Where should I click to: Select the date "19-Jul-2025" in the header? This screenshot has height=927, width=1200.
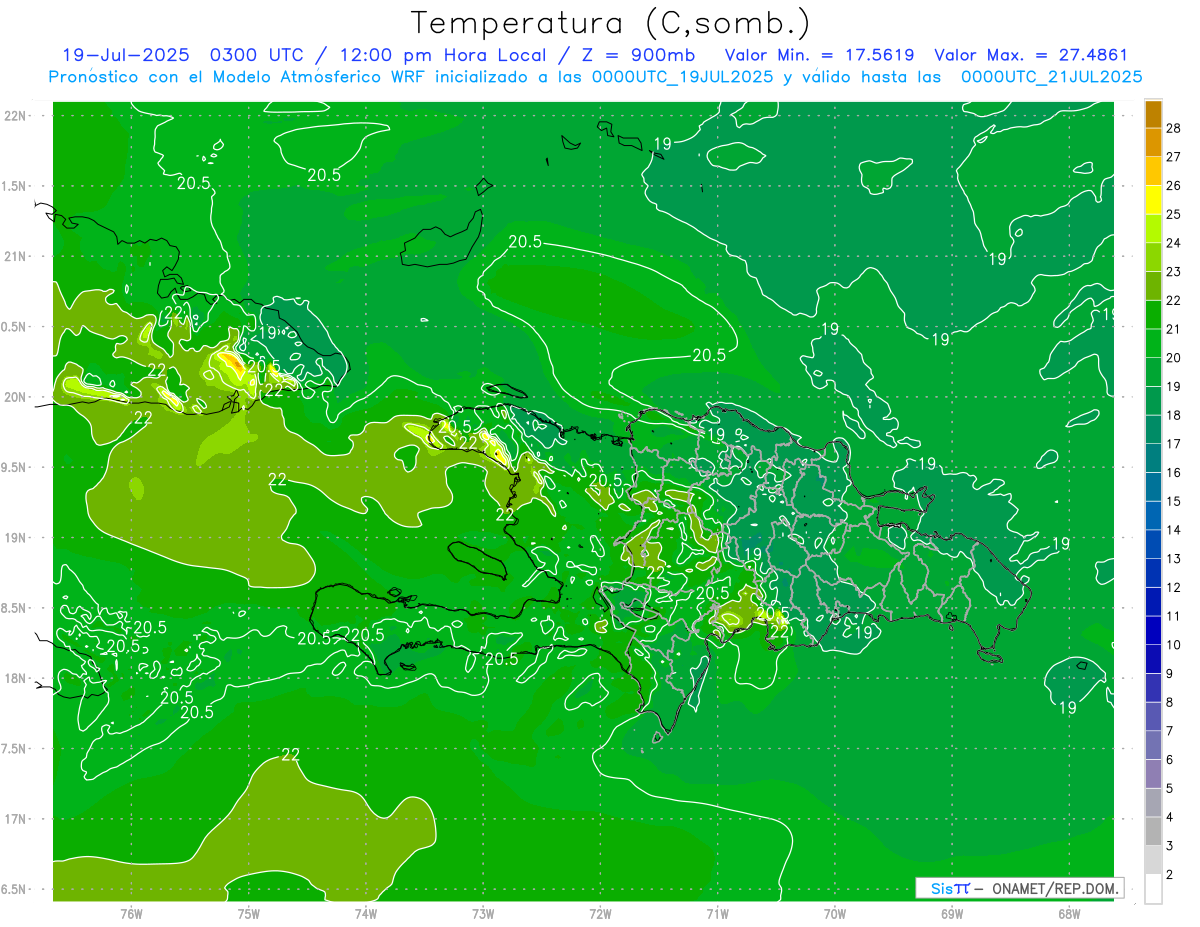125,55
